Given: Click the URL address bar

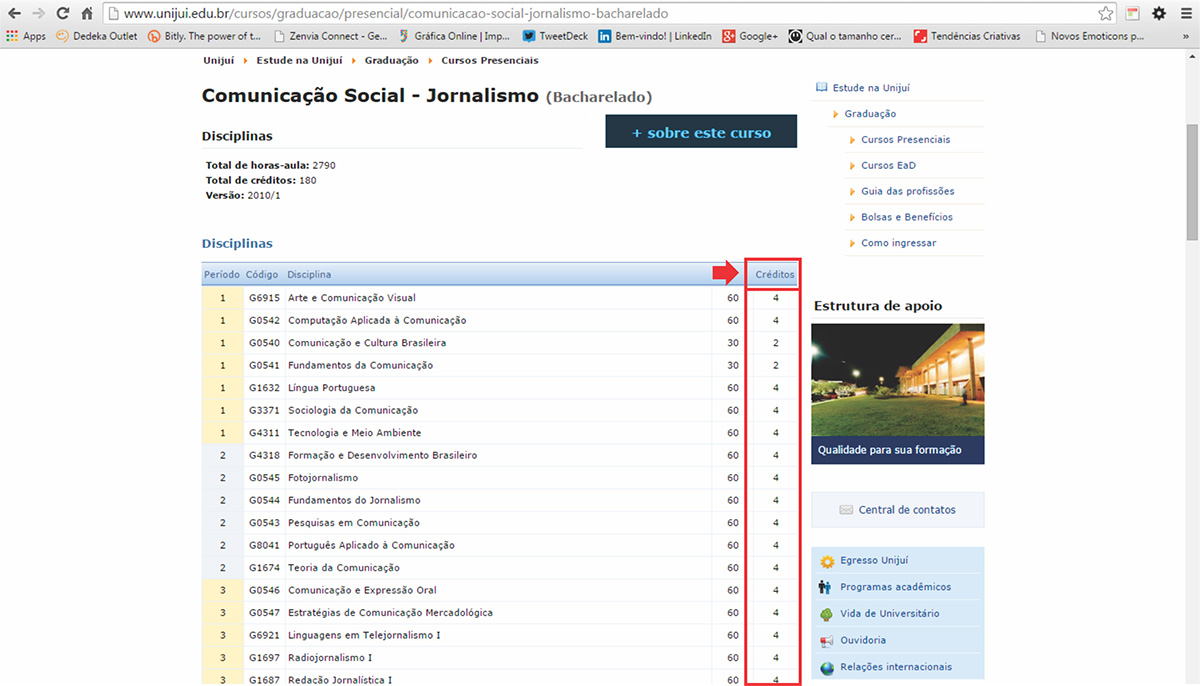Looking at the screenshot, I should [x=600, y=14].
